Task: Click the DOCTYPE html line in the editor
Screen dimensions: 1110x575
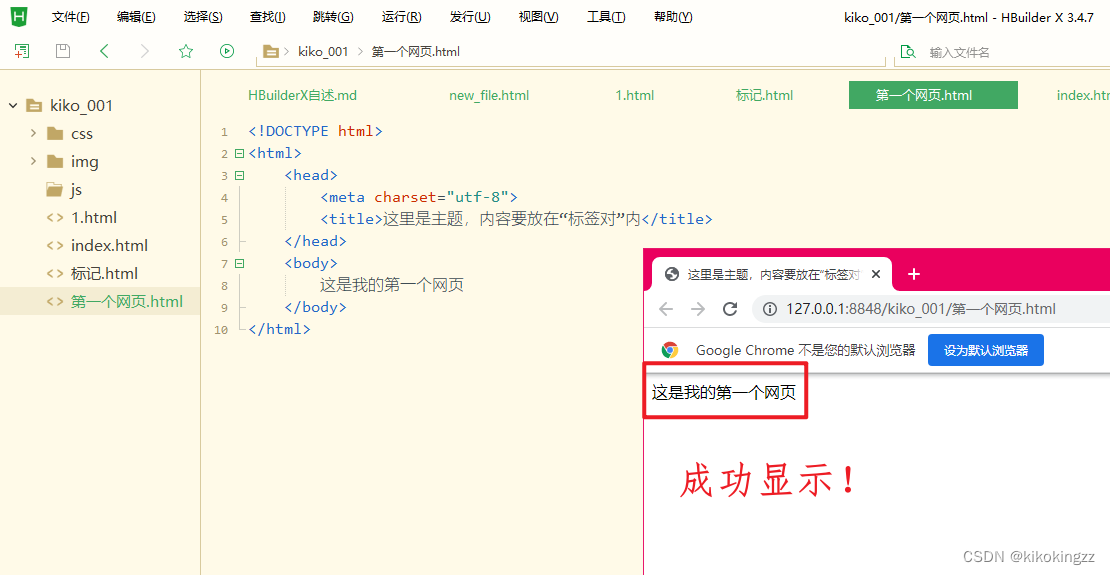Action: tap(316, 131)
